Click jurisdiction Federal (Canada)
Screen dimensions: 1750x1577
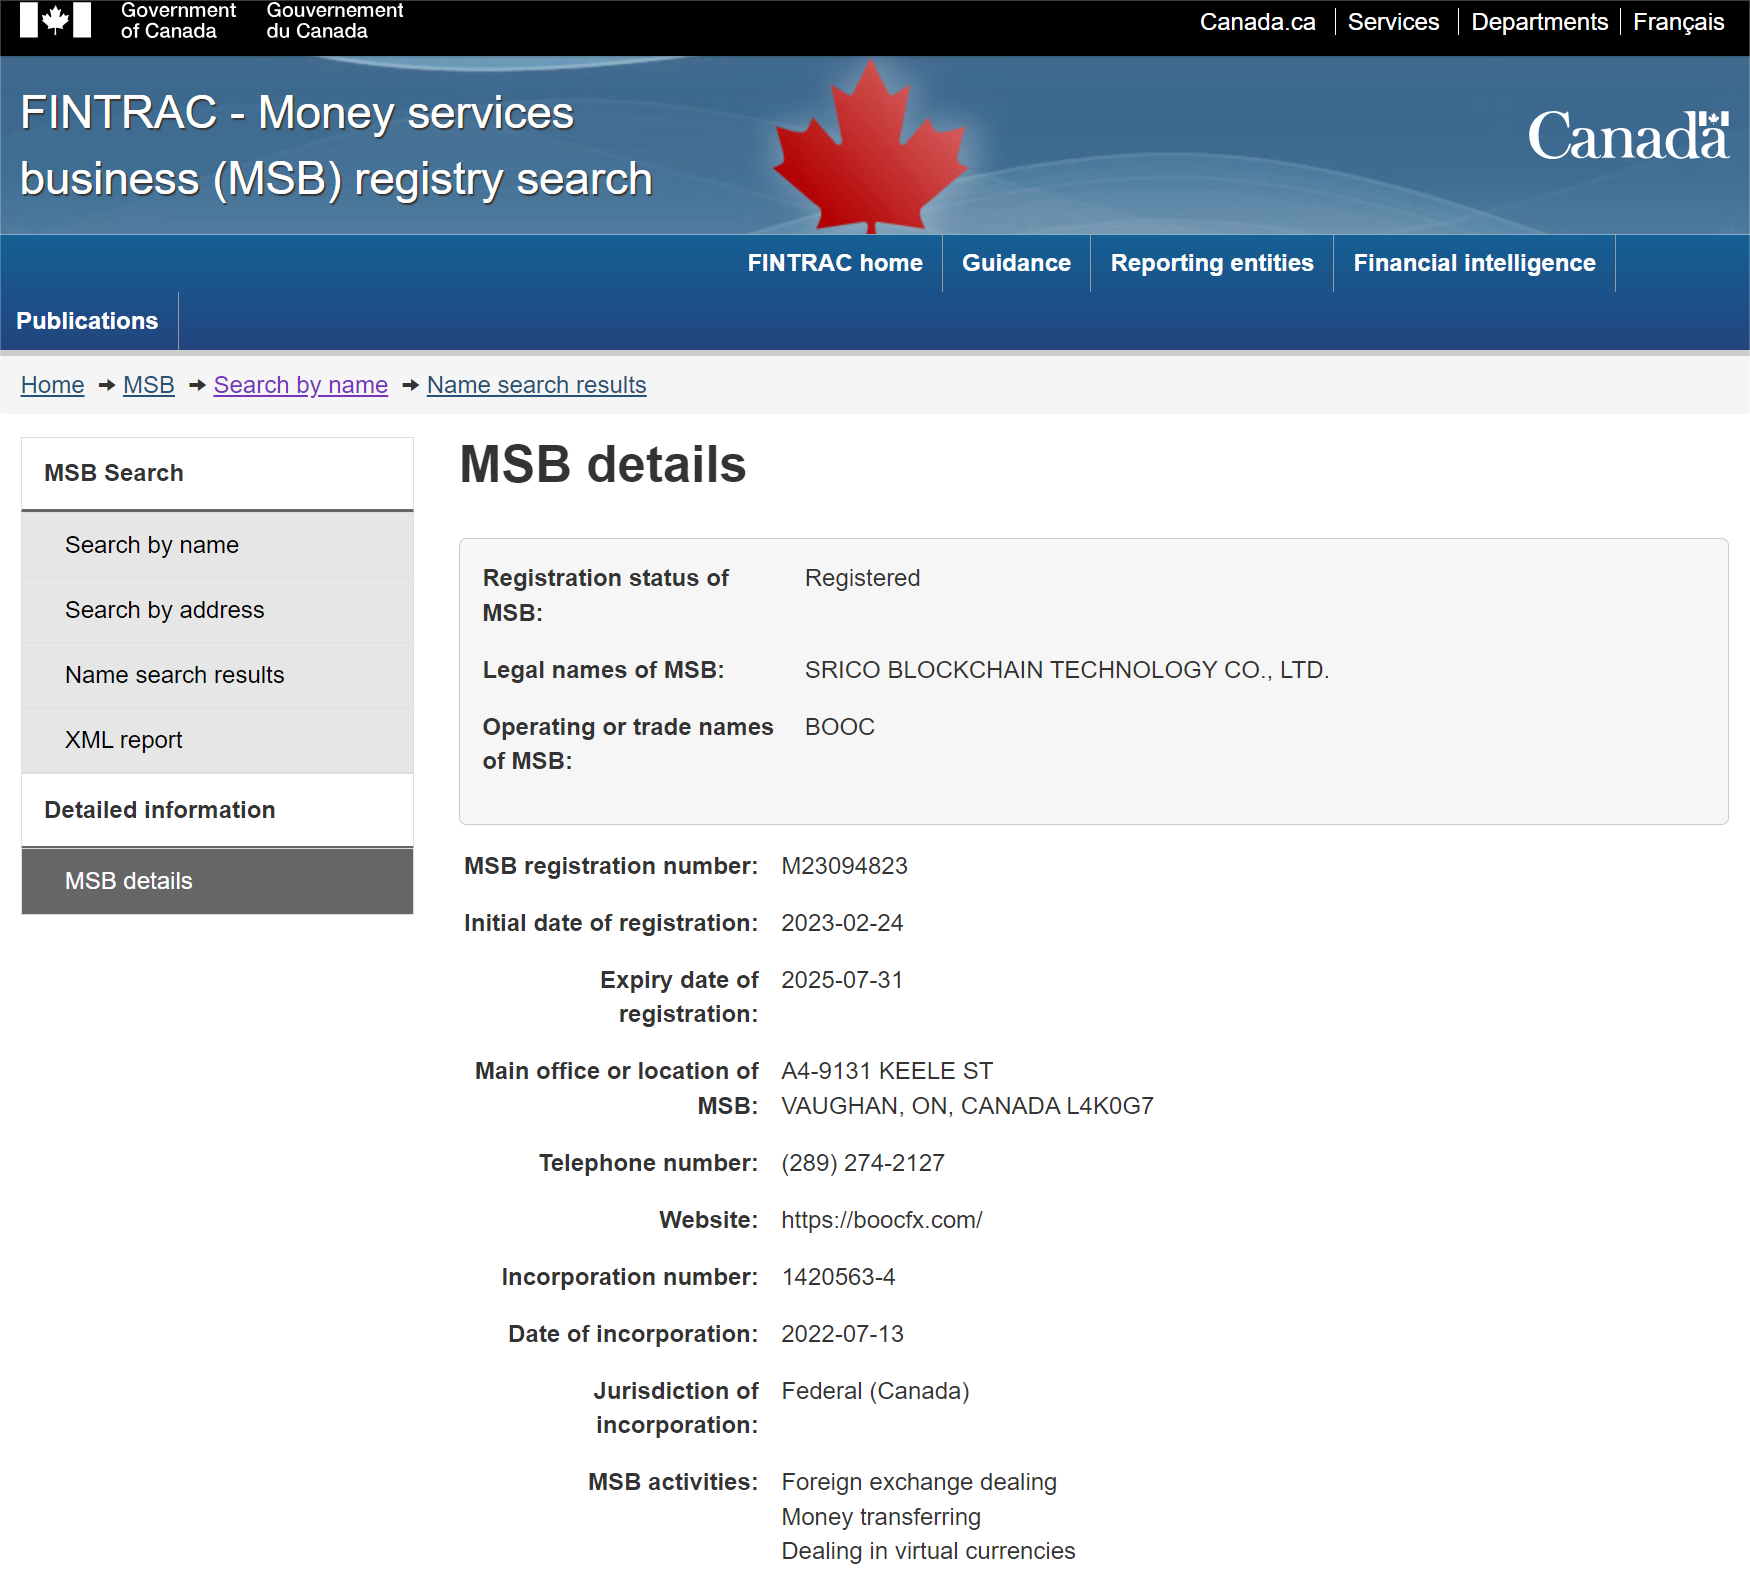875,1391
